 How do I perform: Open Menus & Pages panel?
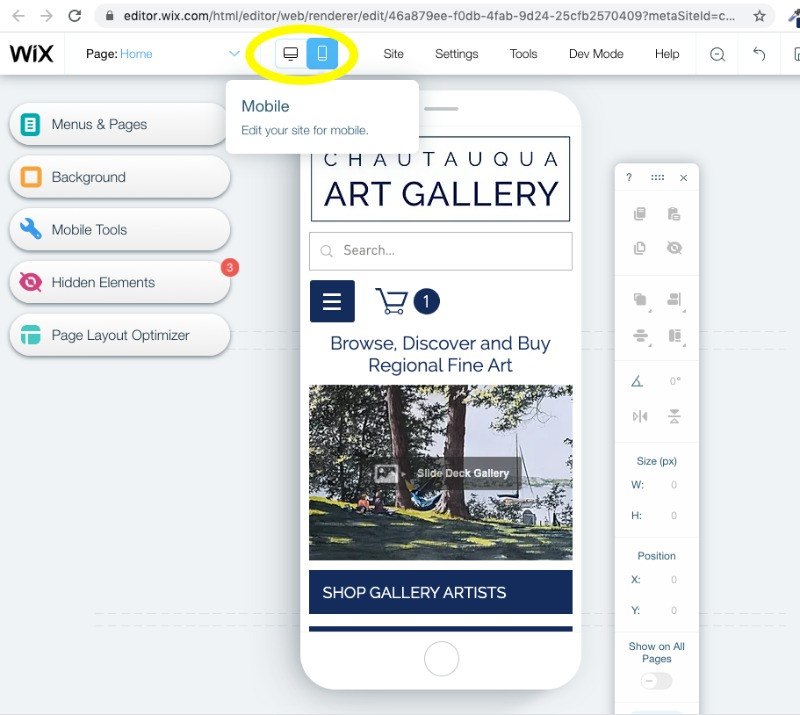click(x=119, y=124)
